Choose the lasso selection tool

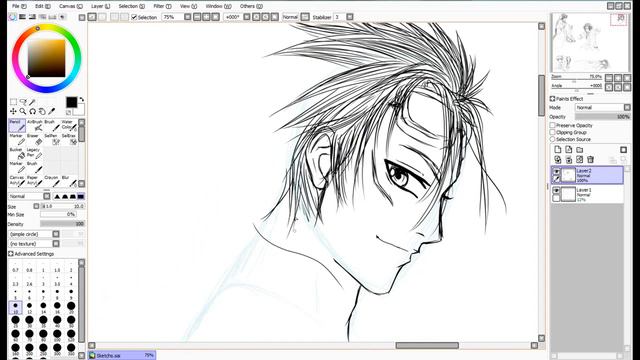point(23,102)
